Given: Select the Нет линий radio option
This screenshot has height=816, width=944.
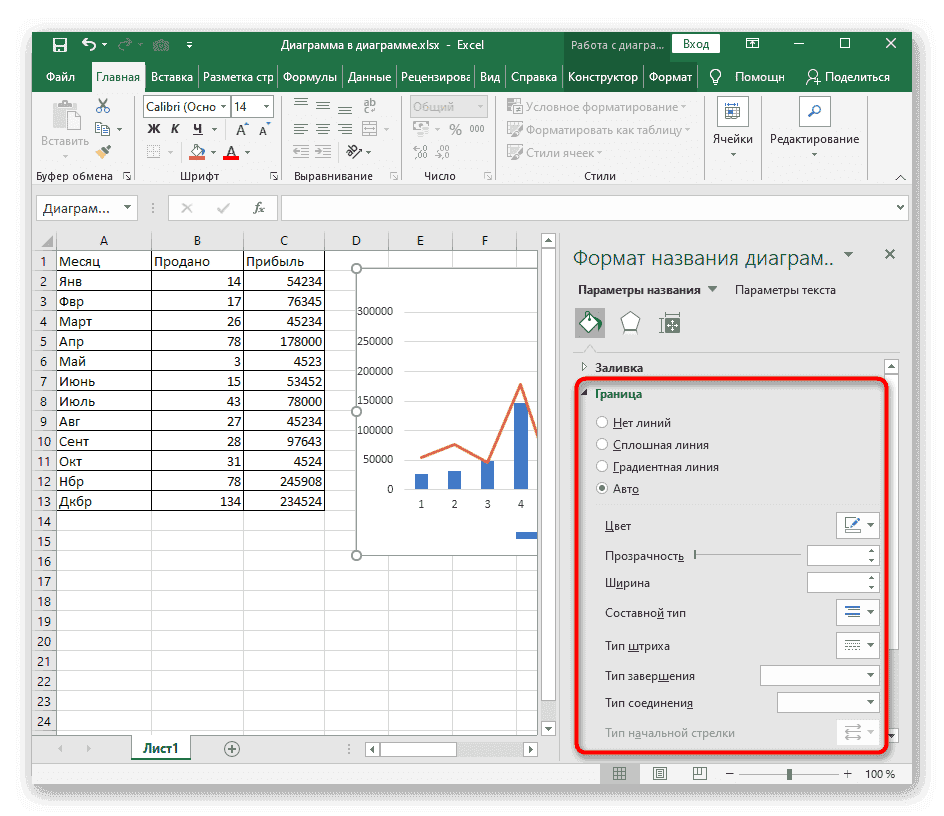Looking at the screenshot, I should pos(602,423).
